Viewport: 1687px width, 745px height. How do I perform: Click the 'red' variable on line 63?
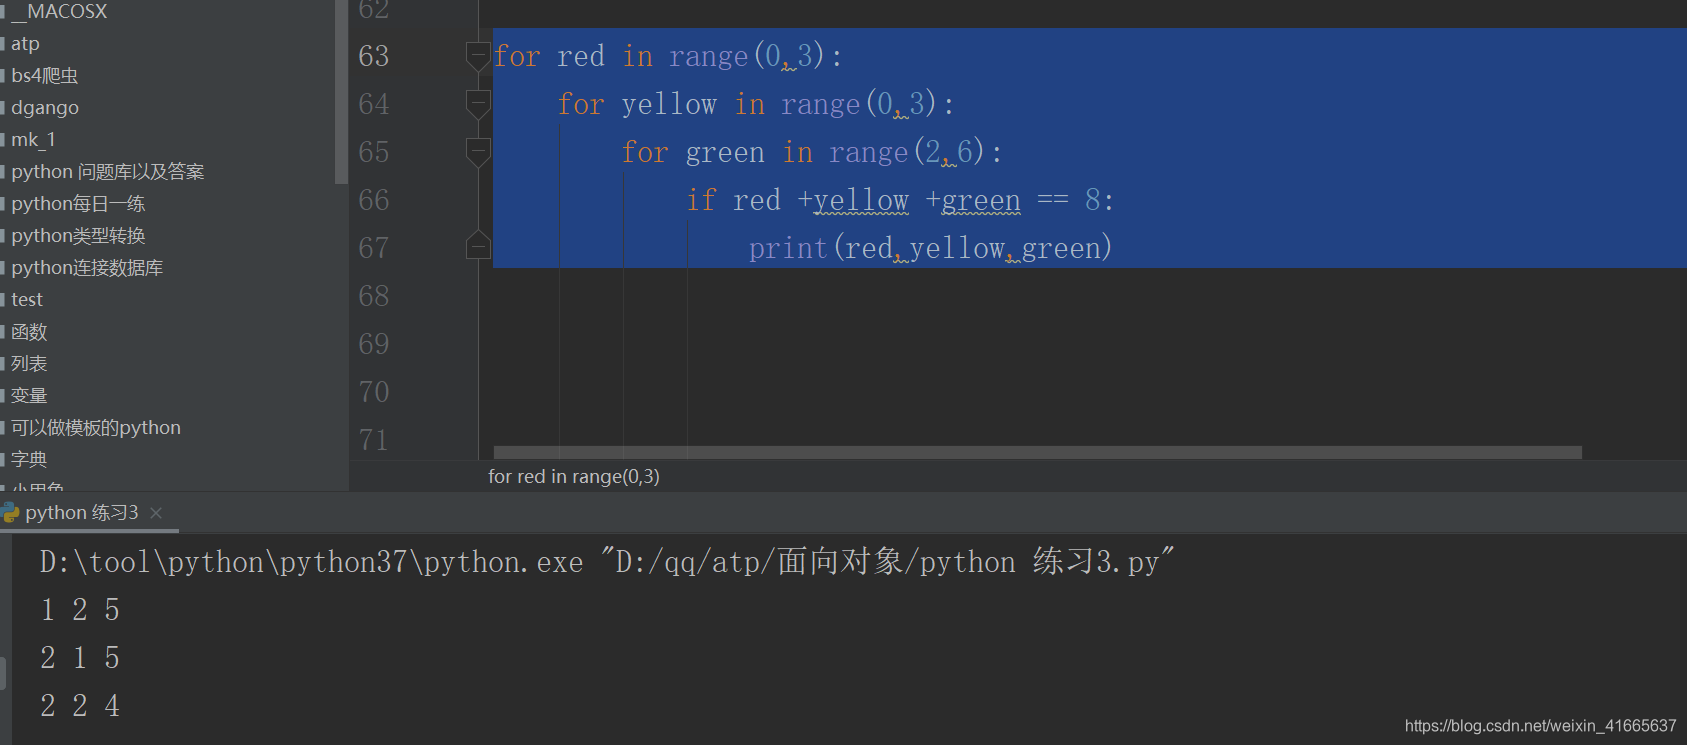[x=581, y=56]
